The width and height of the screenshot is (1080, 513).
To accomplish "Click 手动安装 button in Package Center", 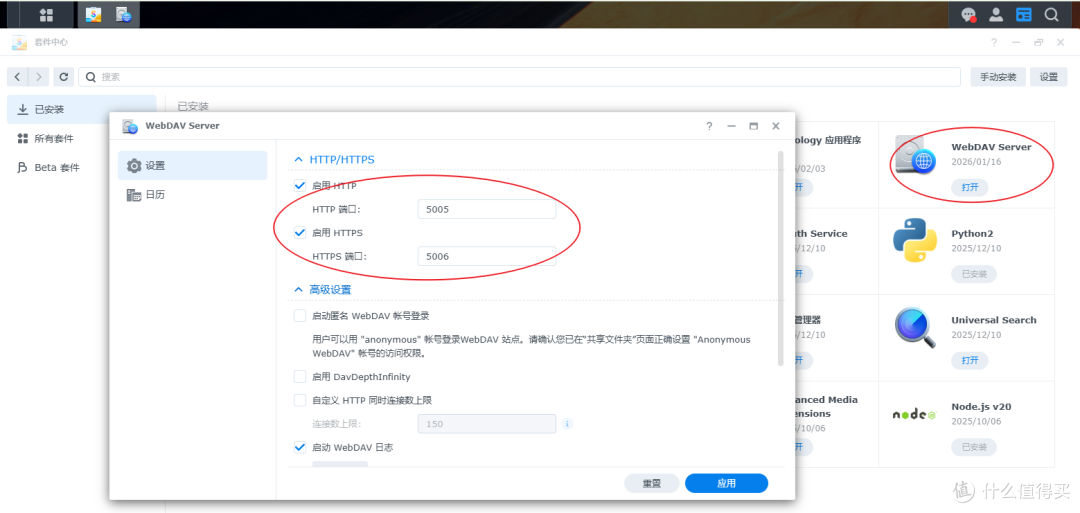I will 998,77.
